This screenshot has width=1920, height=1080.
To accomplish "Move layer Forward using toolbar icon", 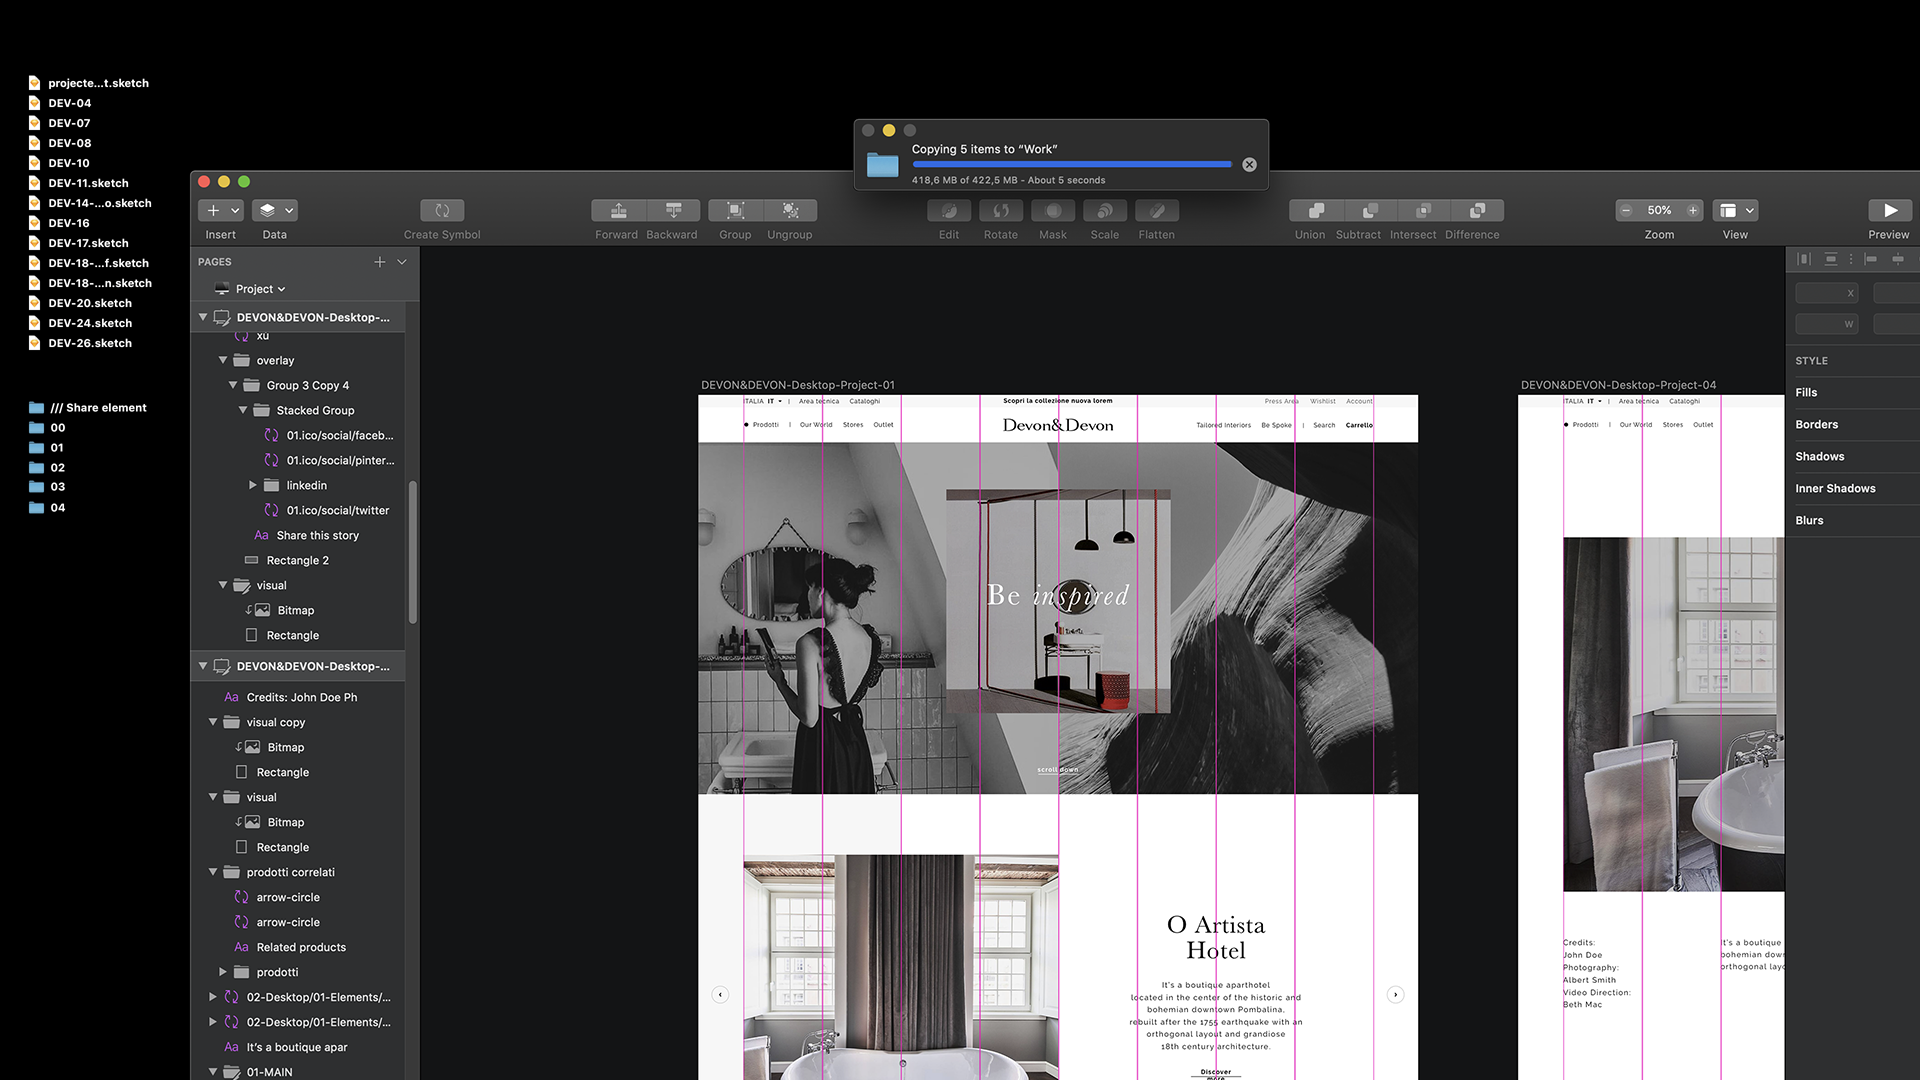I will (x=618, y=210).
